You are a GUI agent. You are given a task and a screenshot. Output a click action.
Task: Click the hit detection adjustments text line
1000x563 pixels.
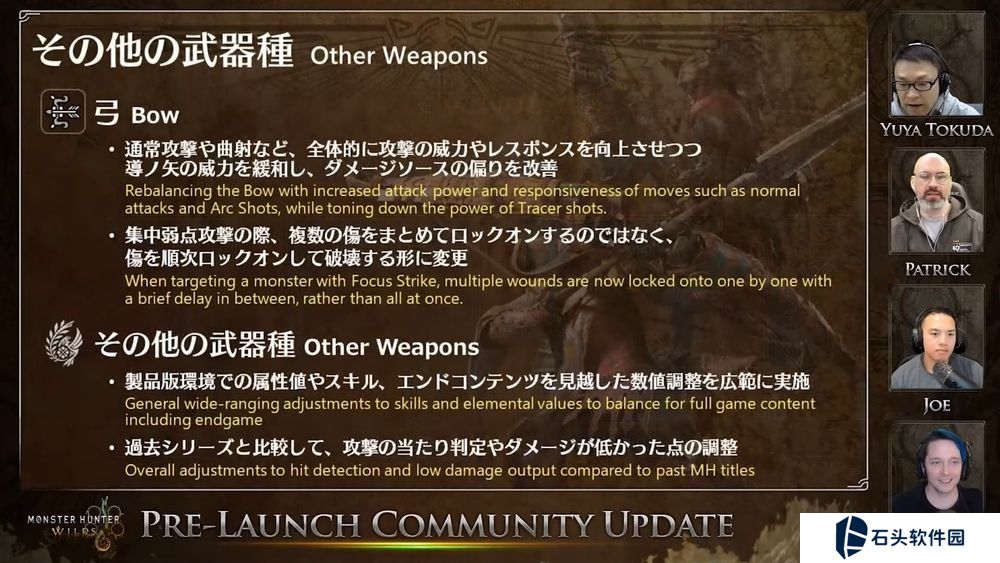439,471
